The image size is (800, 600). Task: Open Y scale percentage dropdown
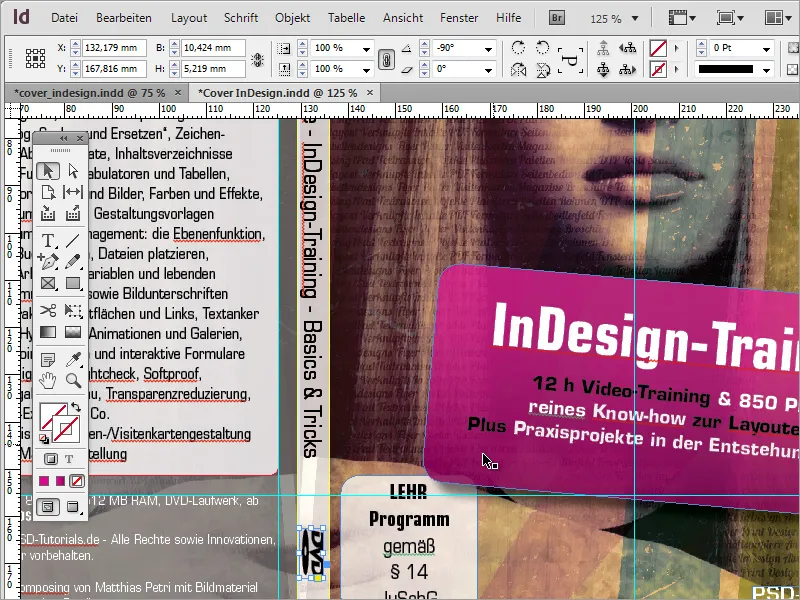tap(366, 69)
